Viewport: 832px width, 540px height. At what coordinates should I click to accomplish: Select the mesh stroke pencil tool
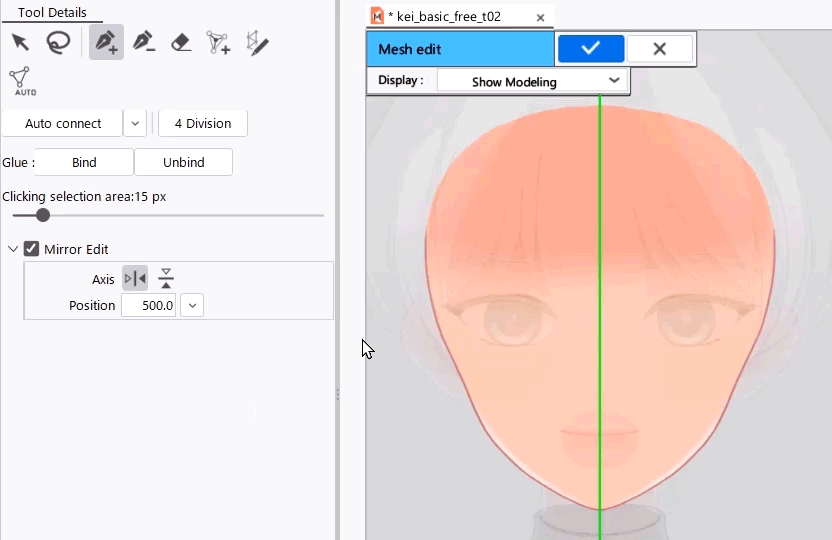point(257,42)
